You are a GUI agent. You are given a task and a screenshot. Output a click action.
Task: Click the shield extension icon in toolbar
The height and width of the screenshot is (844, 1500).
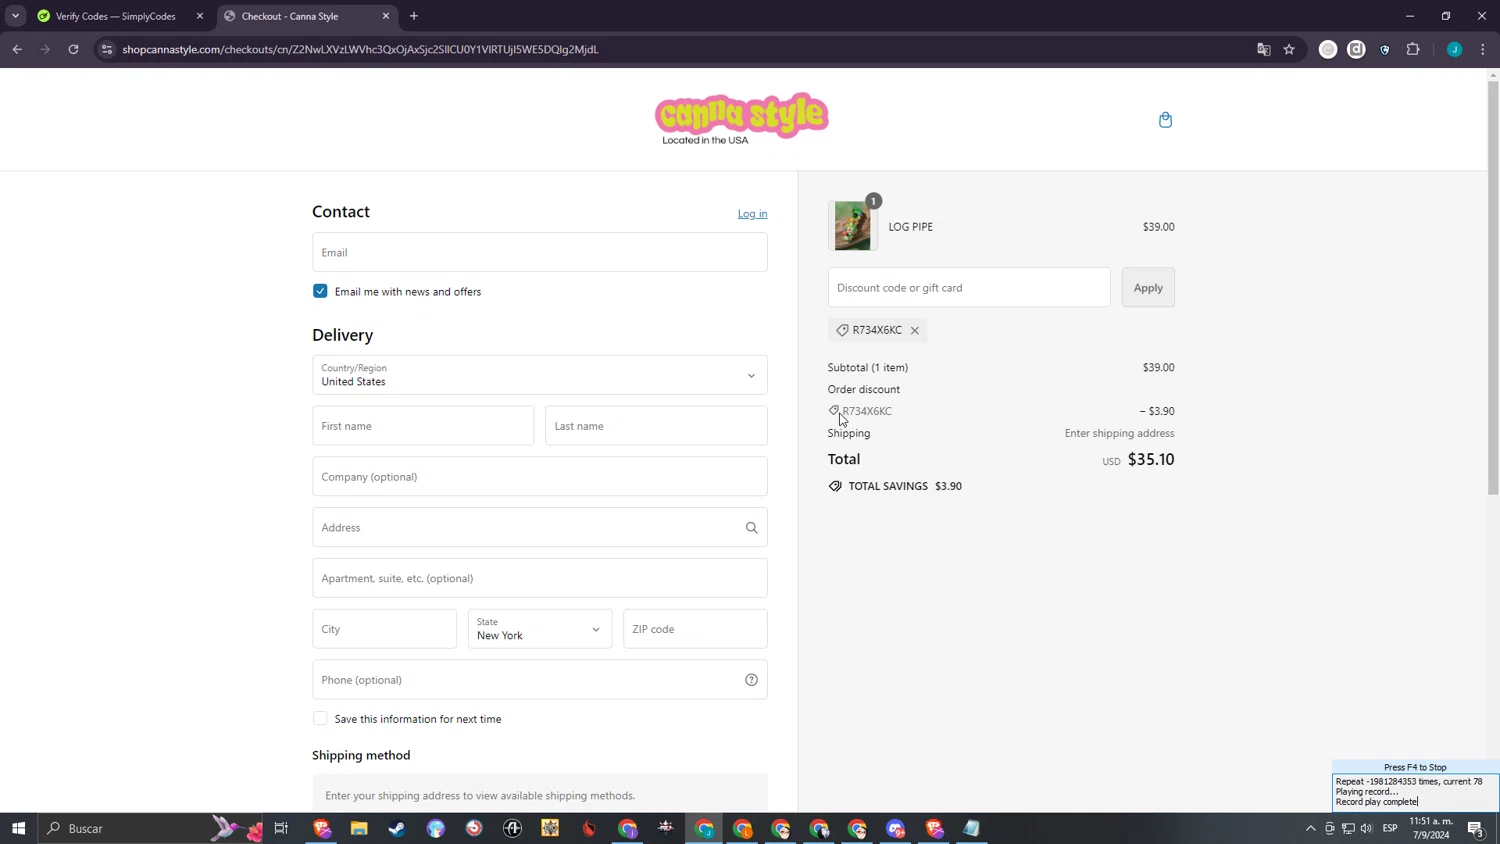(x=1385, y=49)
